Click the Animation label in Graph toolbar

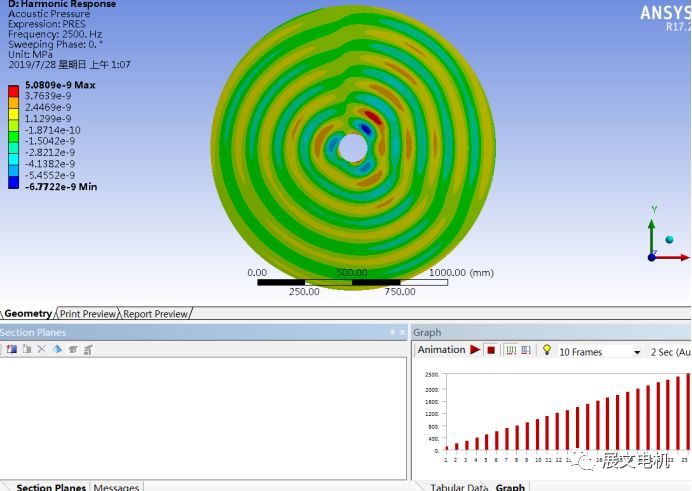pyautogui.click(x=441, y=350)
